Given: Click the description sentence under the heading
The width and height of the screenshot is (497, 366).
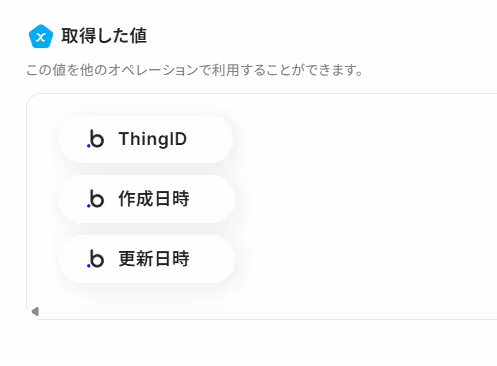Looking at the screenshot, I should [194, 70].
